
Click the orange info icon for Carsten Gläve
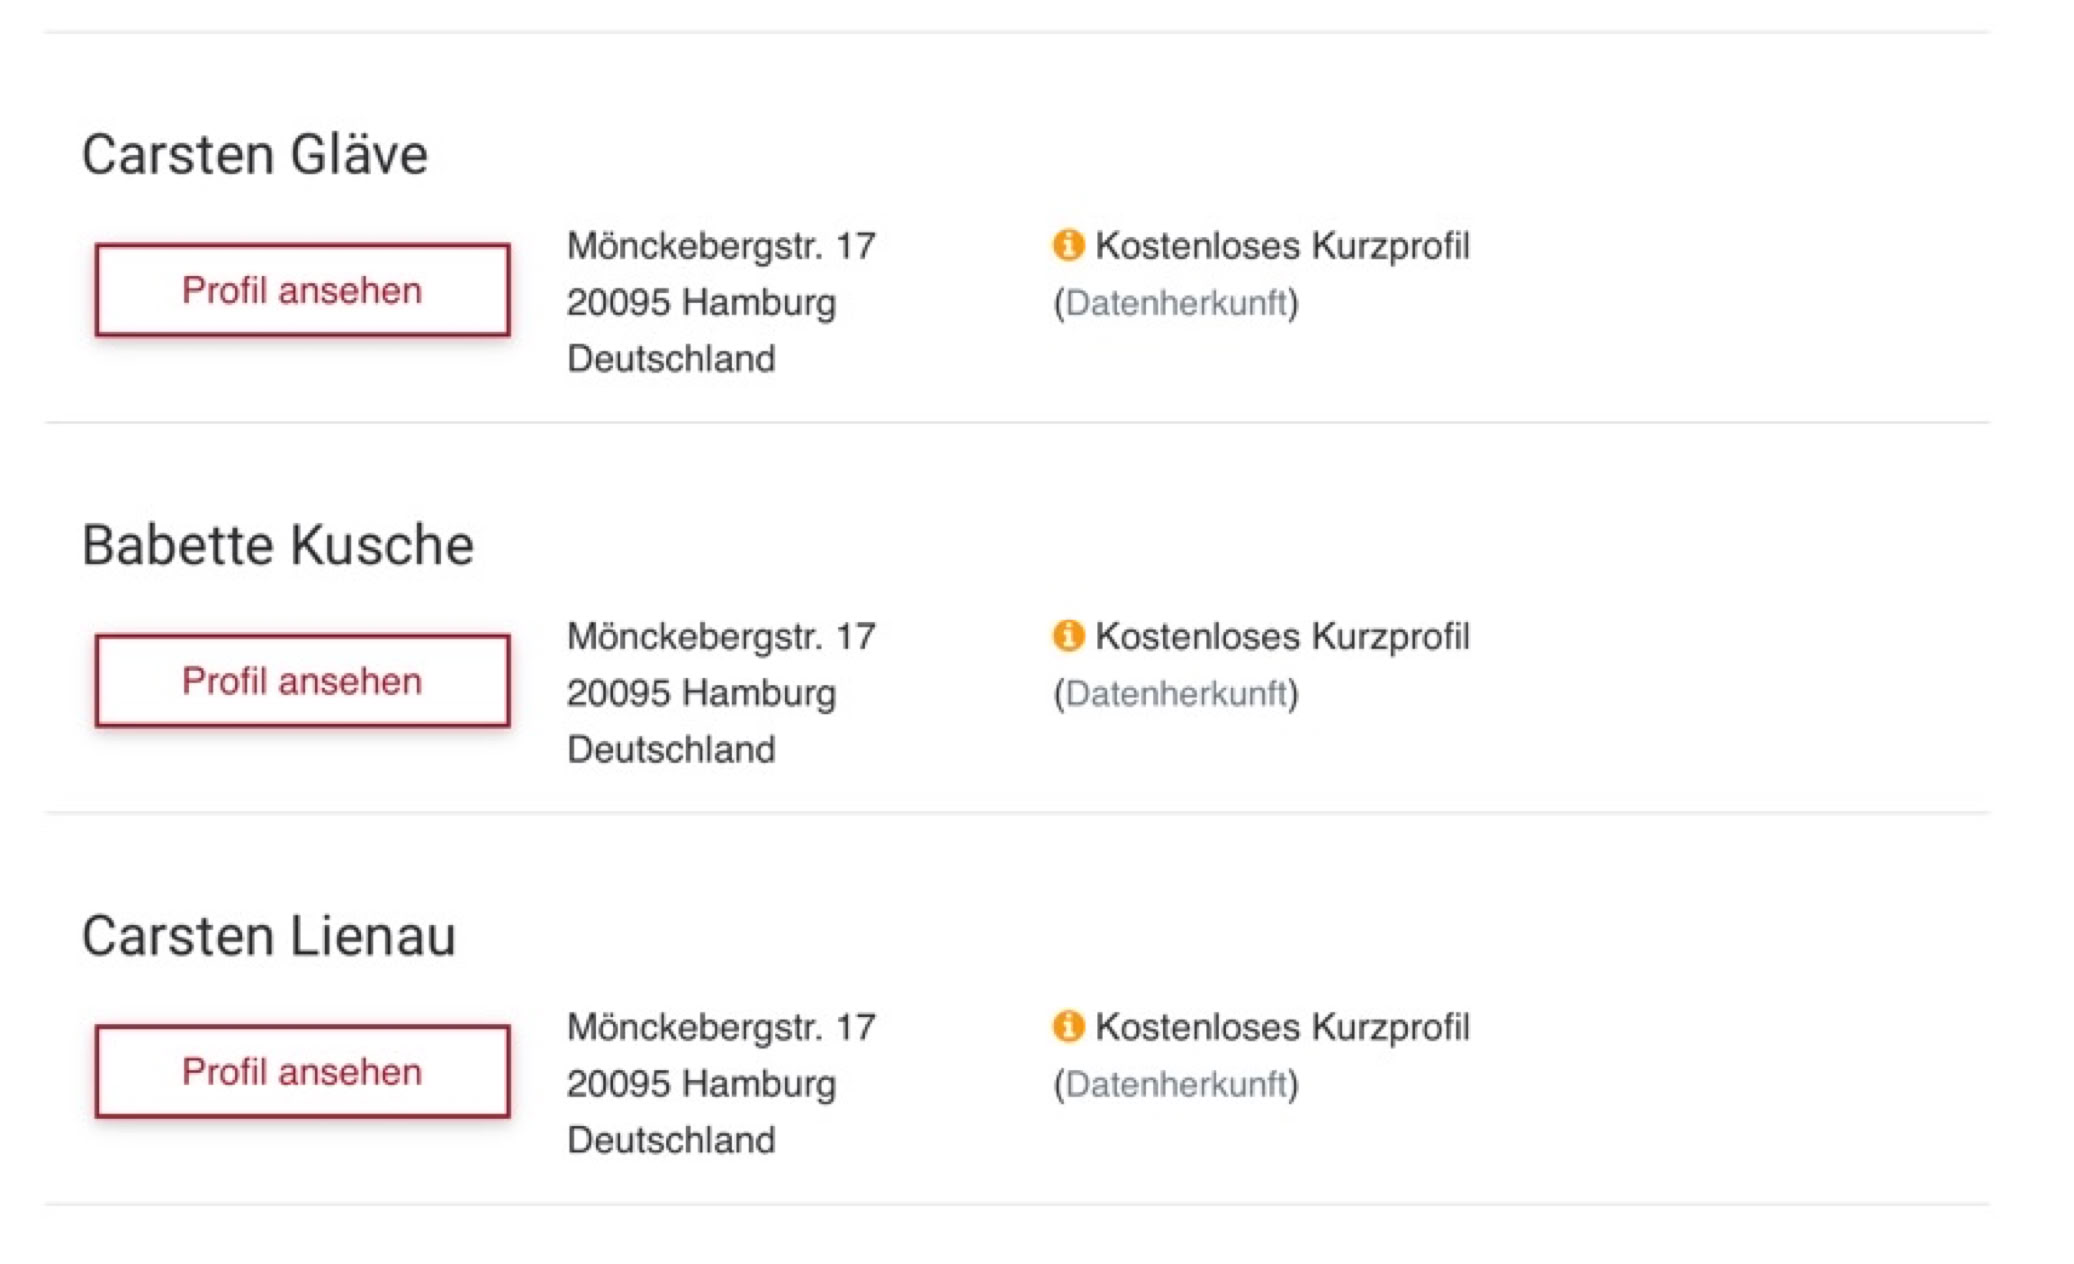pos(1068,245)
